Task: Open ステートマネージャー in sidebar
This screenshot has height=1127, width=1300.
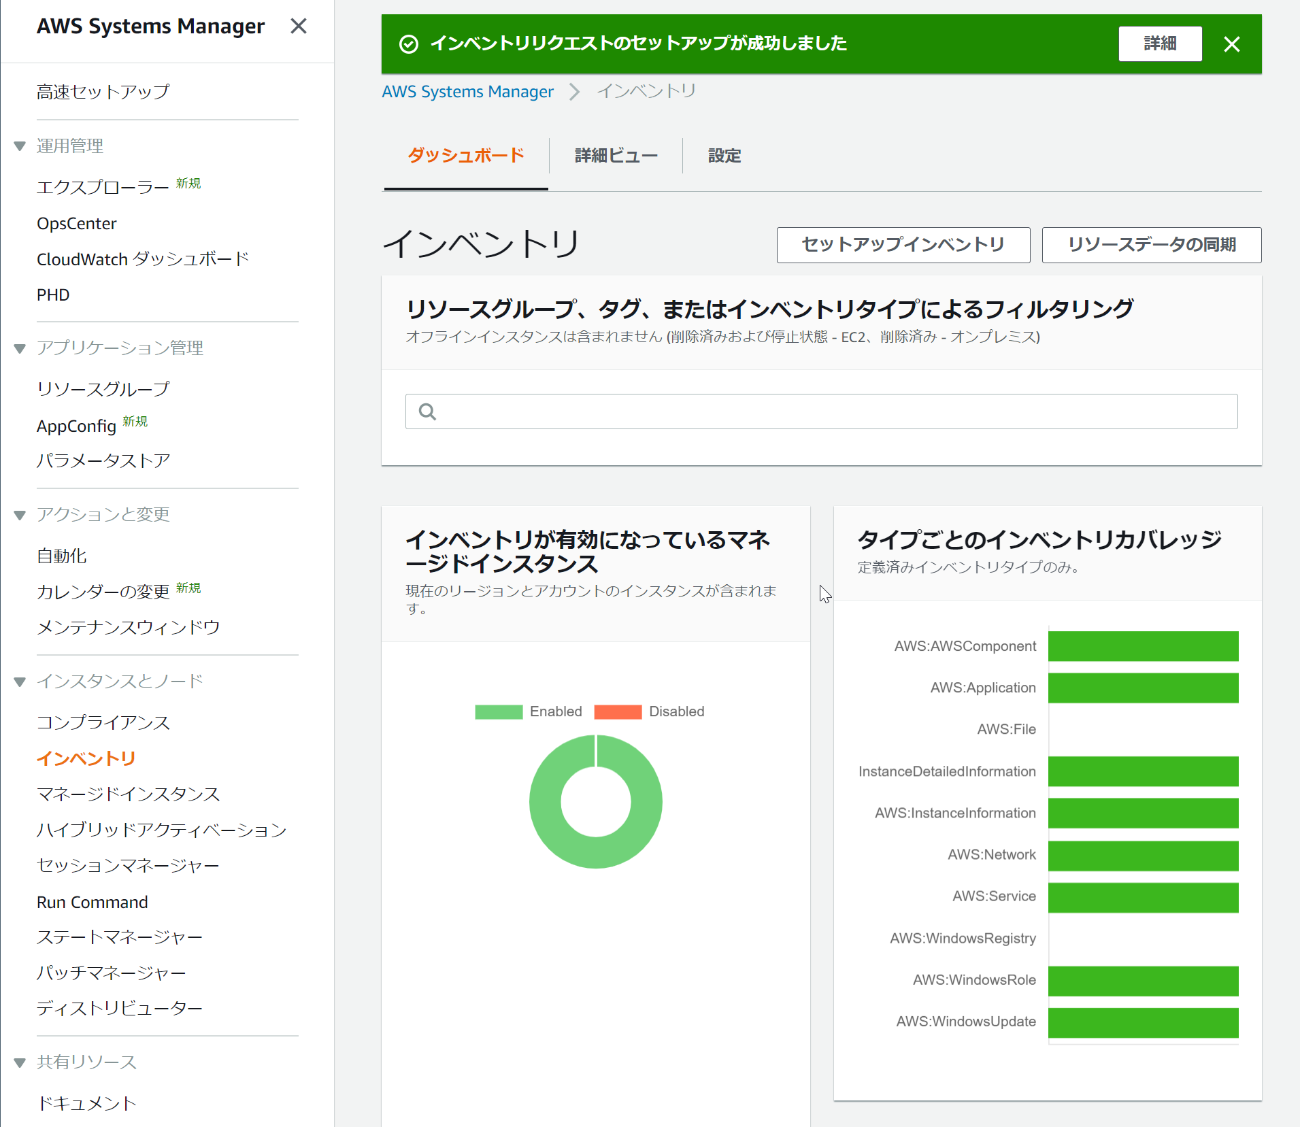Action: [x=120, y=938]
